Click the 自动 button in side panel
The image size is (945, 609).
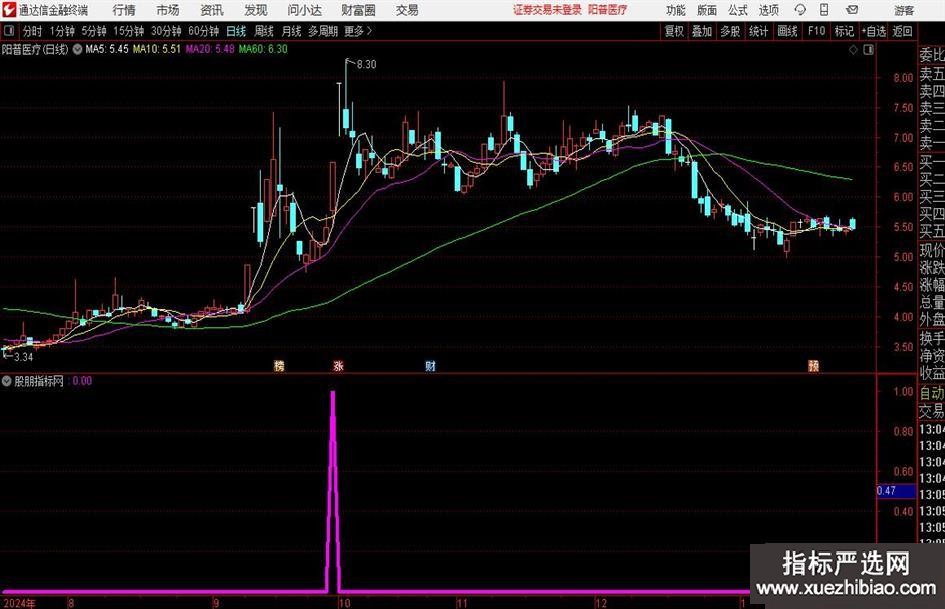(932, 393)
